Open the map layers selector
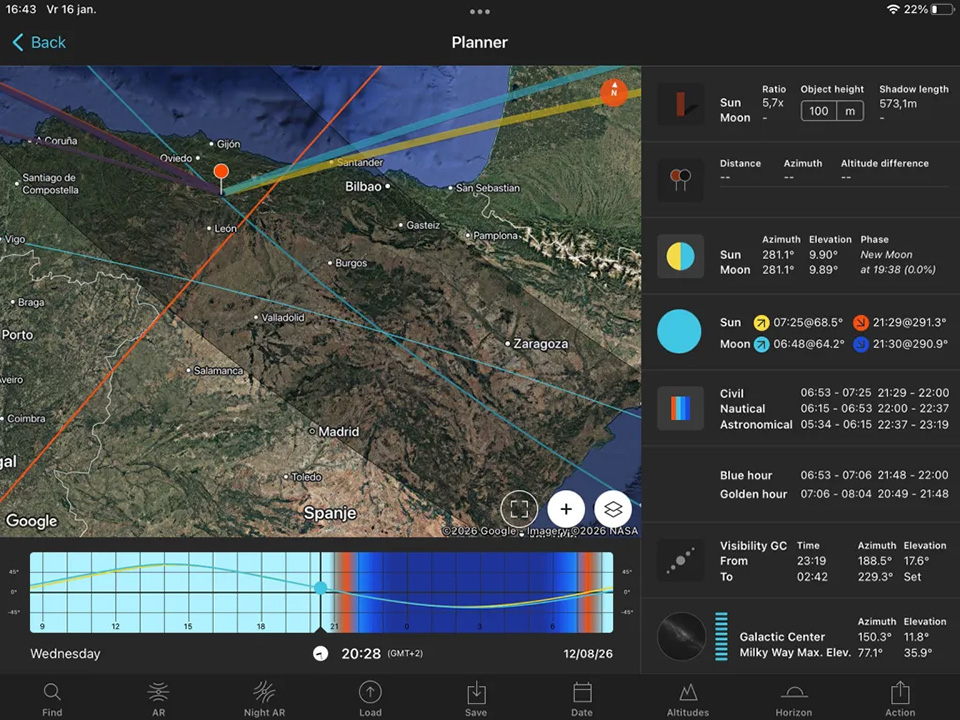Image resolution: width=960 pixels, height=720 pixels. tap(613, 509)
